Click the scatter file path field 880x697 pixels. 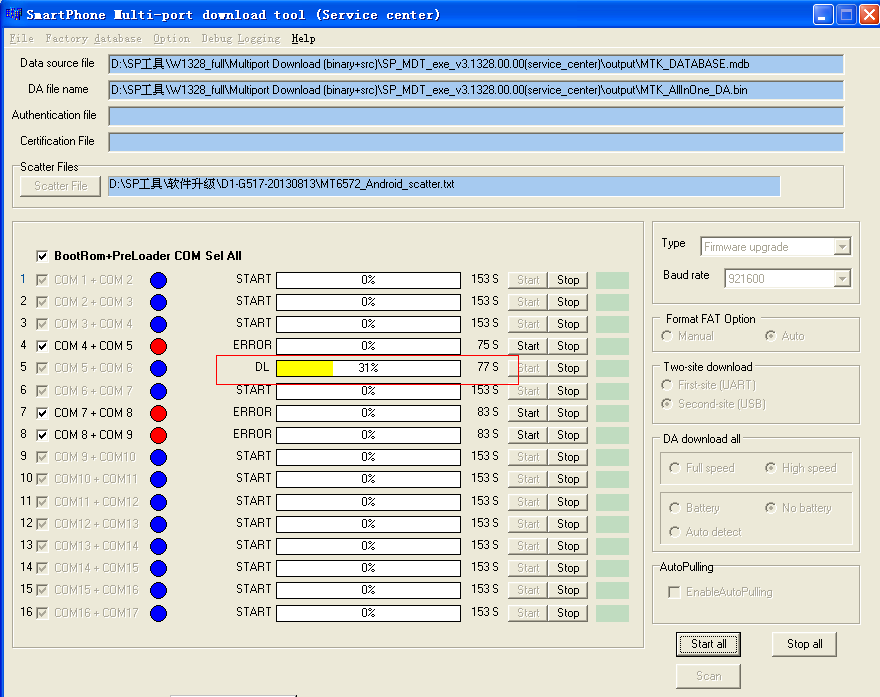(444, 186)
